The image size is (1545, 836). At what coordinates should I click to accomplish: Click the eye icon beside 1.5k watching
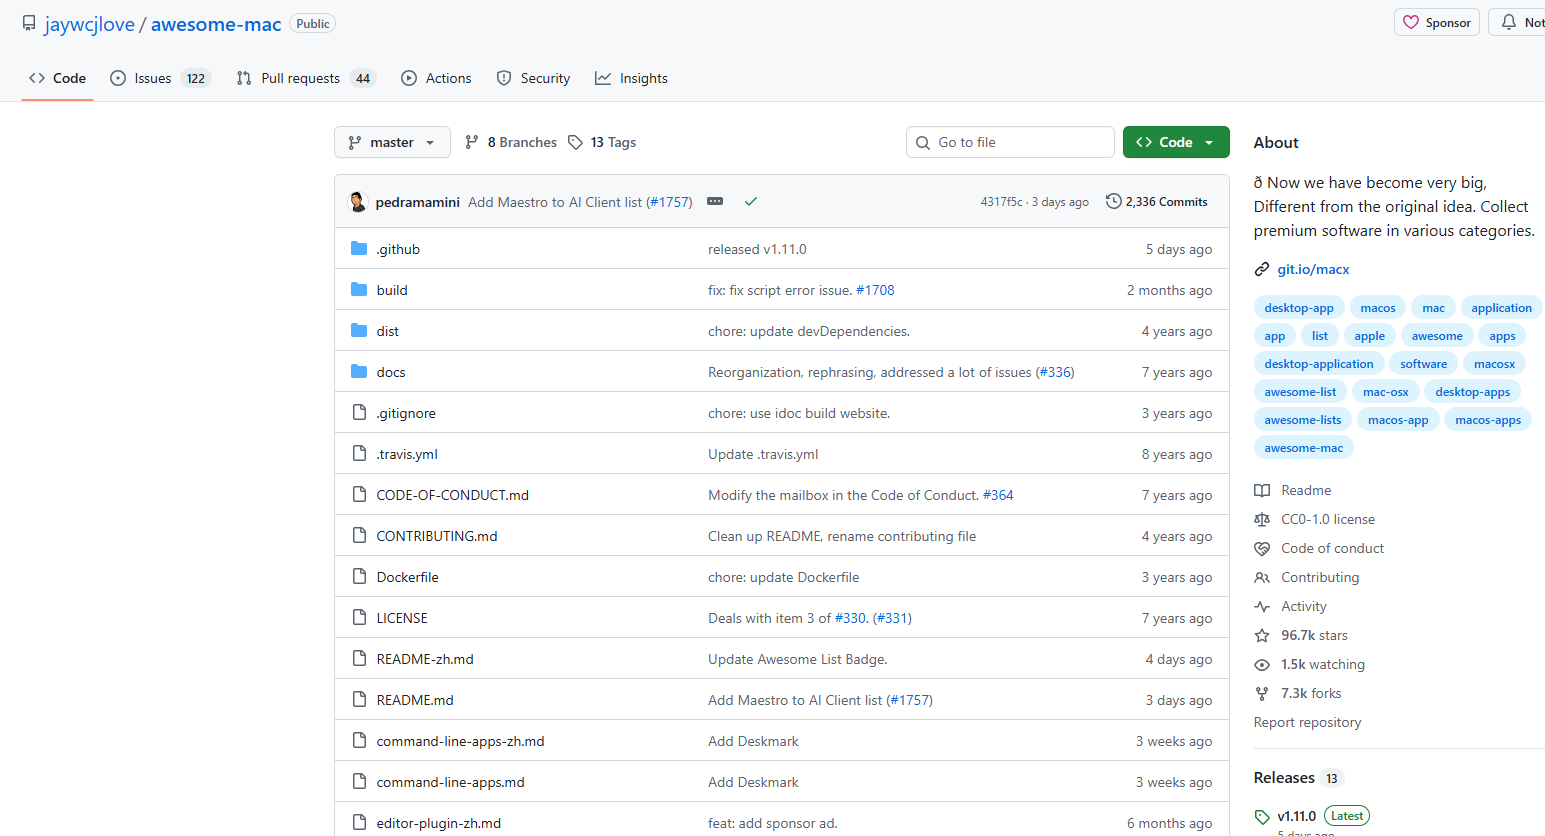click(x=1262, y=664)
